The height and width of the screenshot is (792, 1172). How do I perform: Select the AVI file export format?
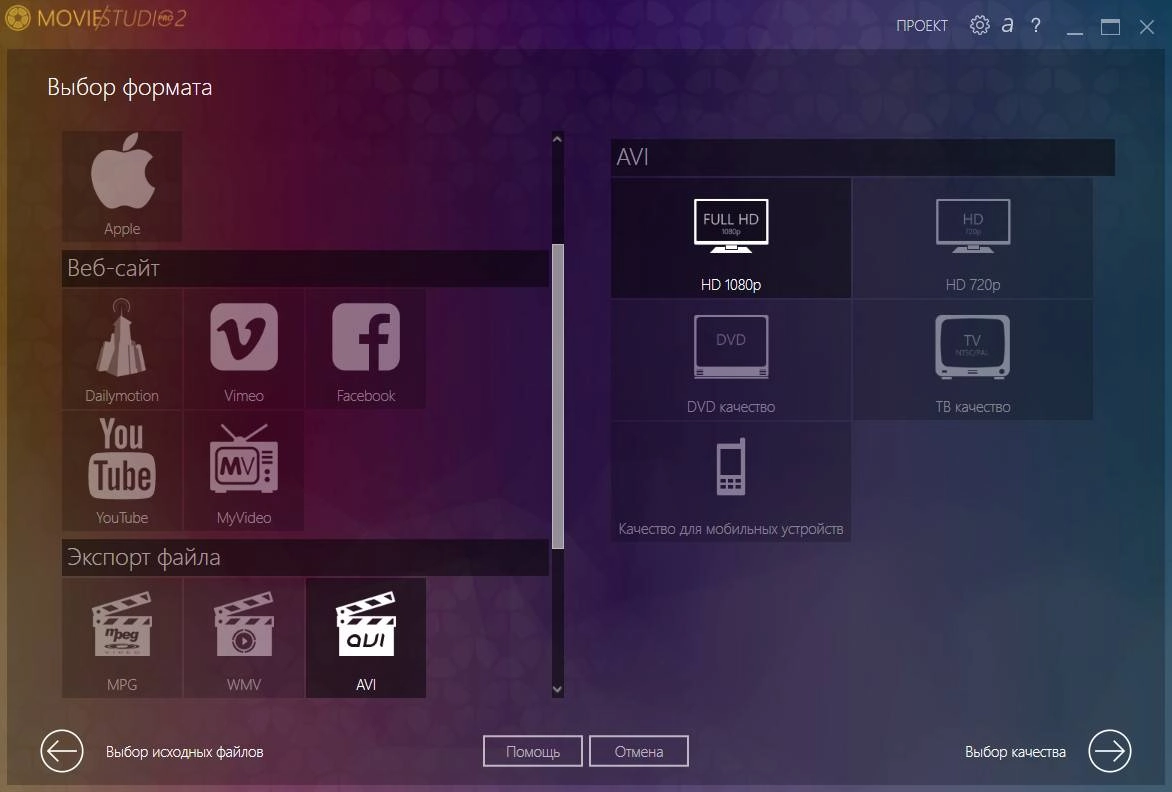tap(366, 638)
